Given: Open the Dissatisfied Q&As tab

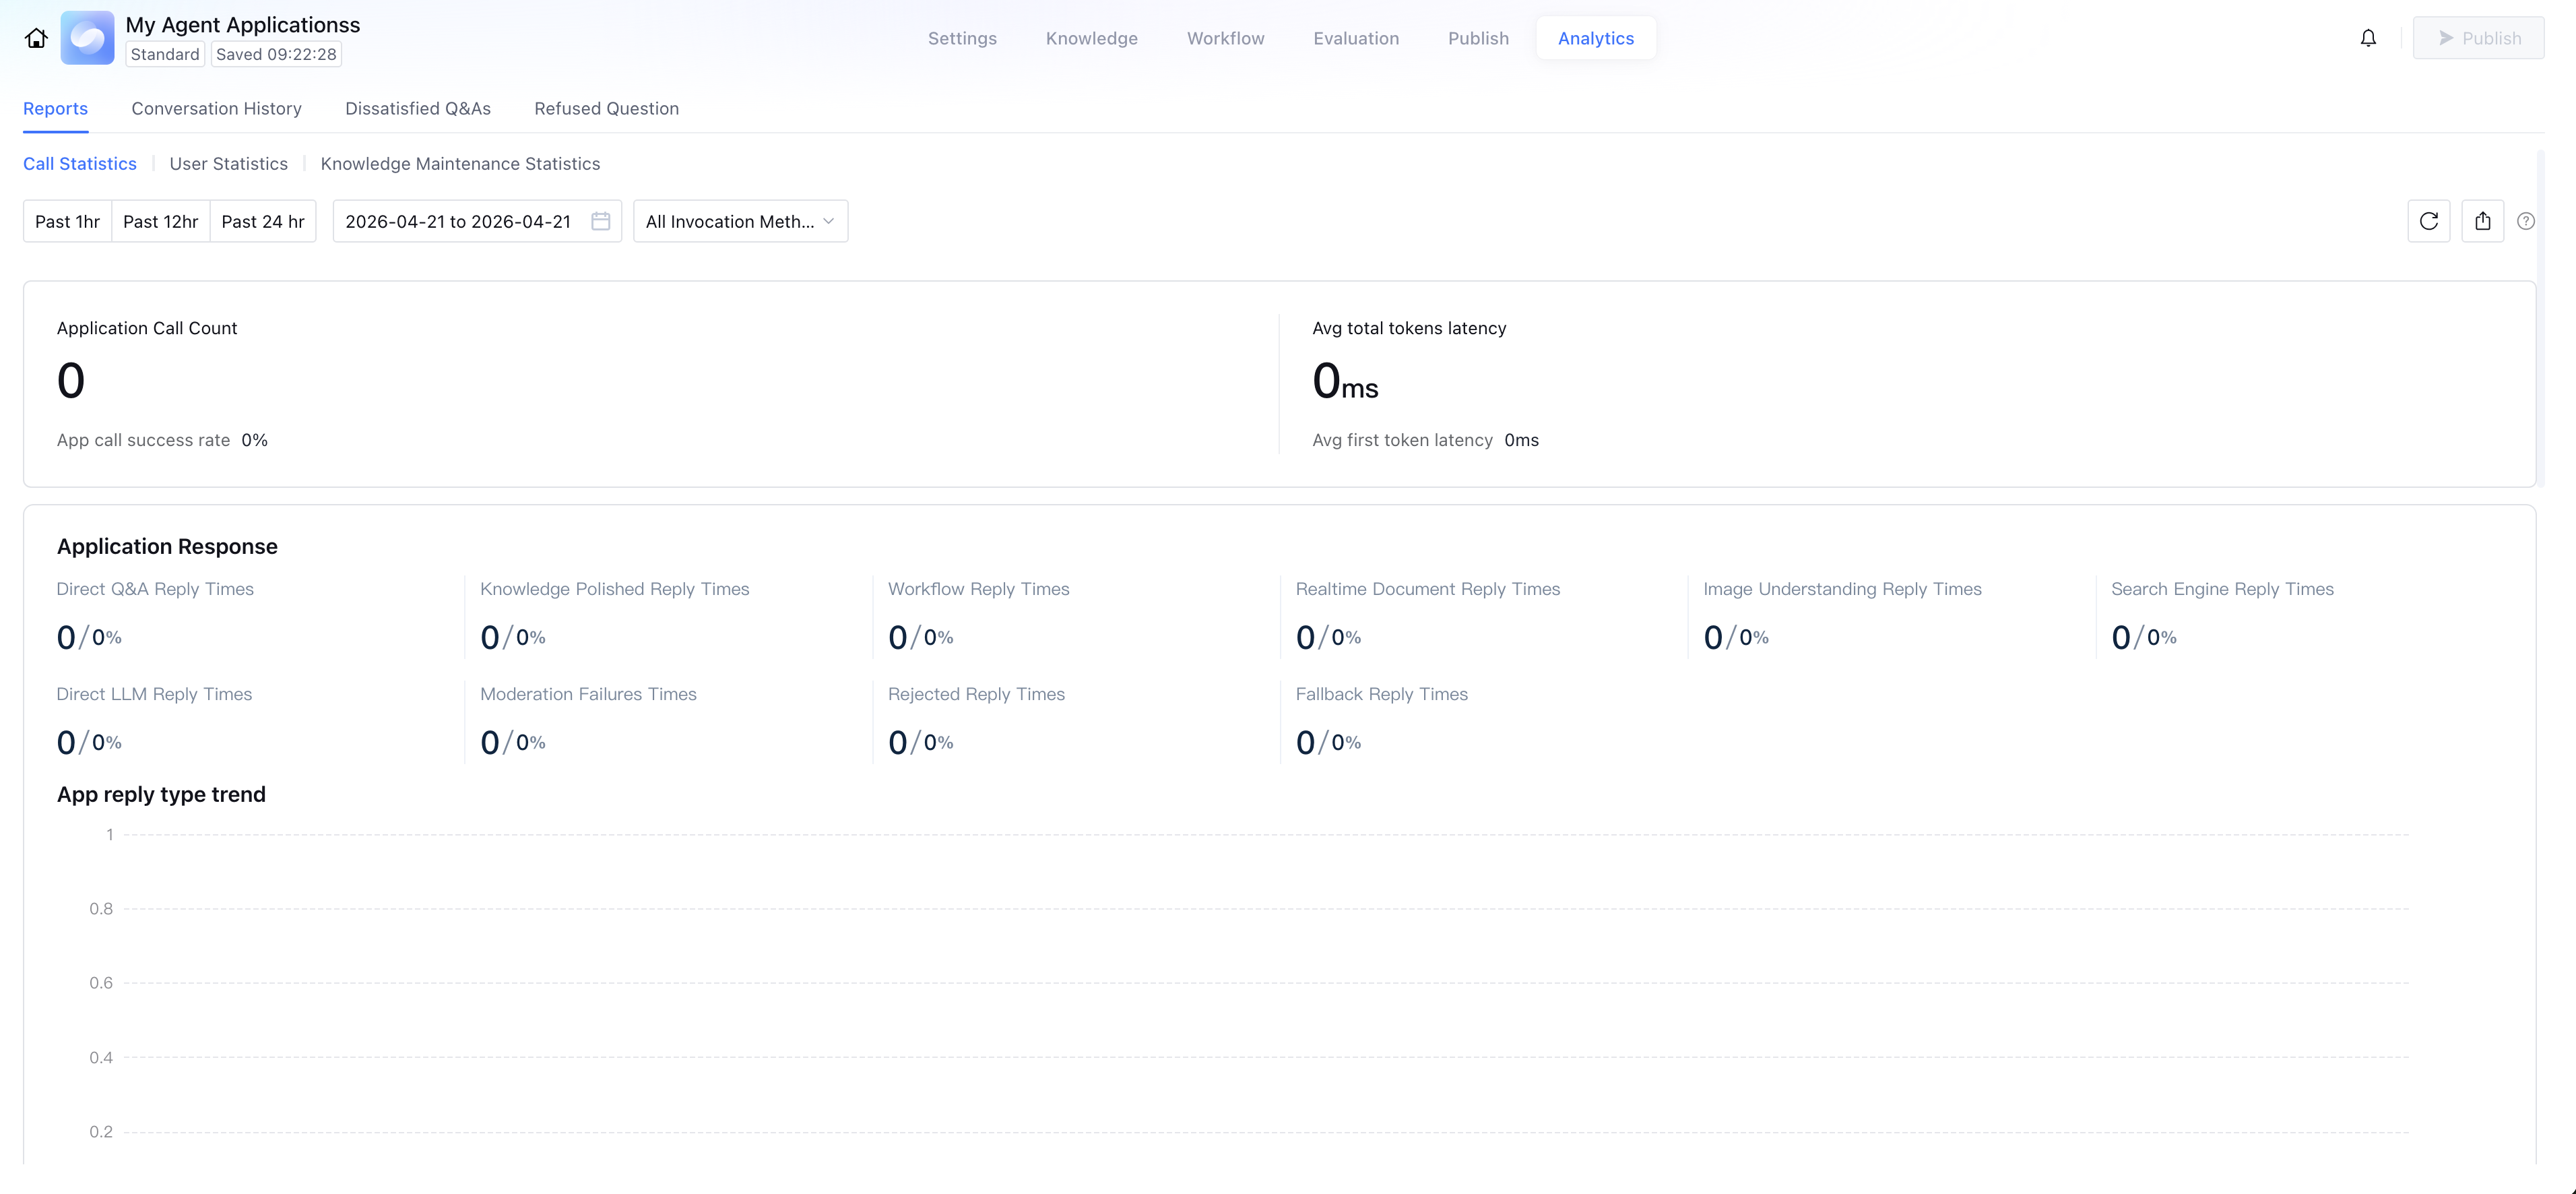Looking at the screenshot, I should point(418,108).
